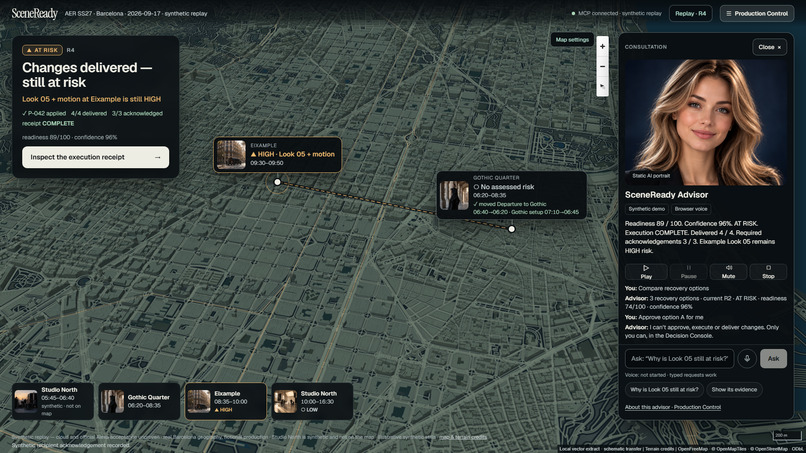The image size is (806, 453).
Task: Focus the Ask advisor input field
Action: (x=679, y=358)
